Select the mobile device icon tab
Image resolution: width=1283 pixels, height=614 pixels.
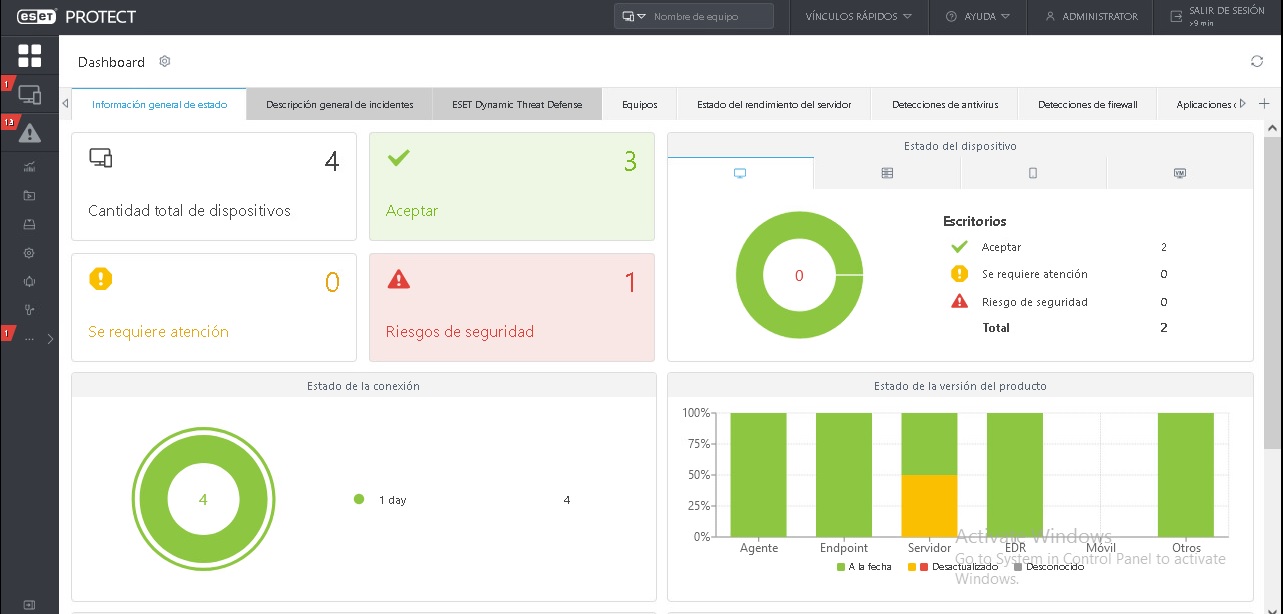[x=1033, y=172]
